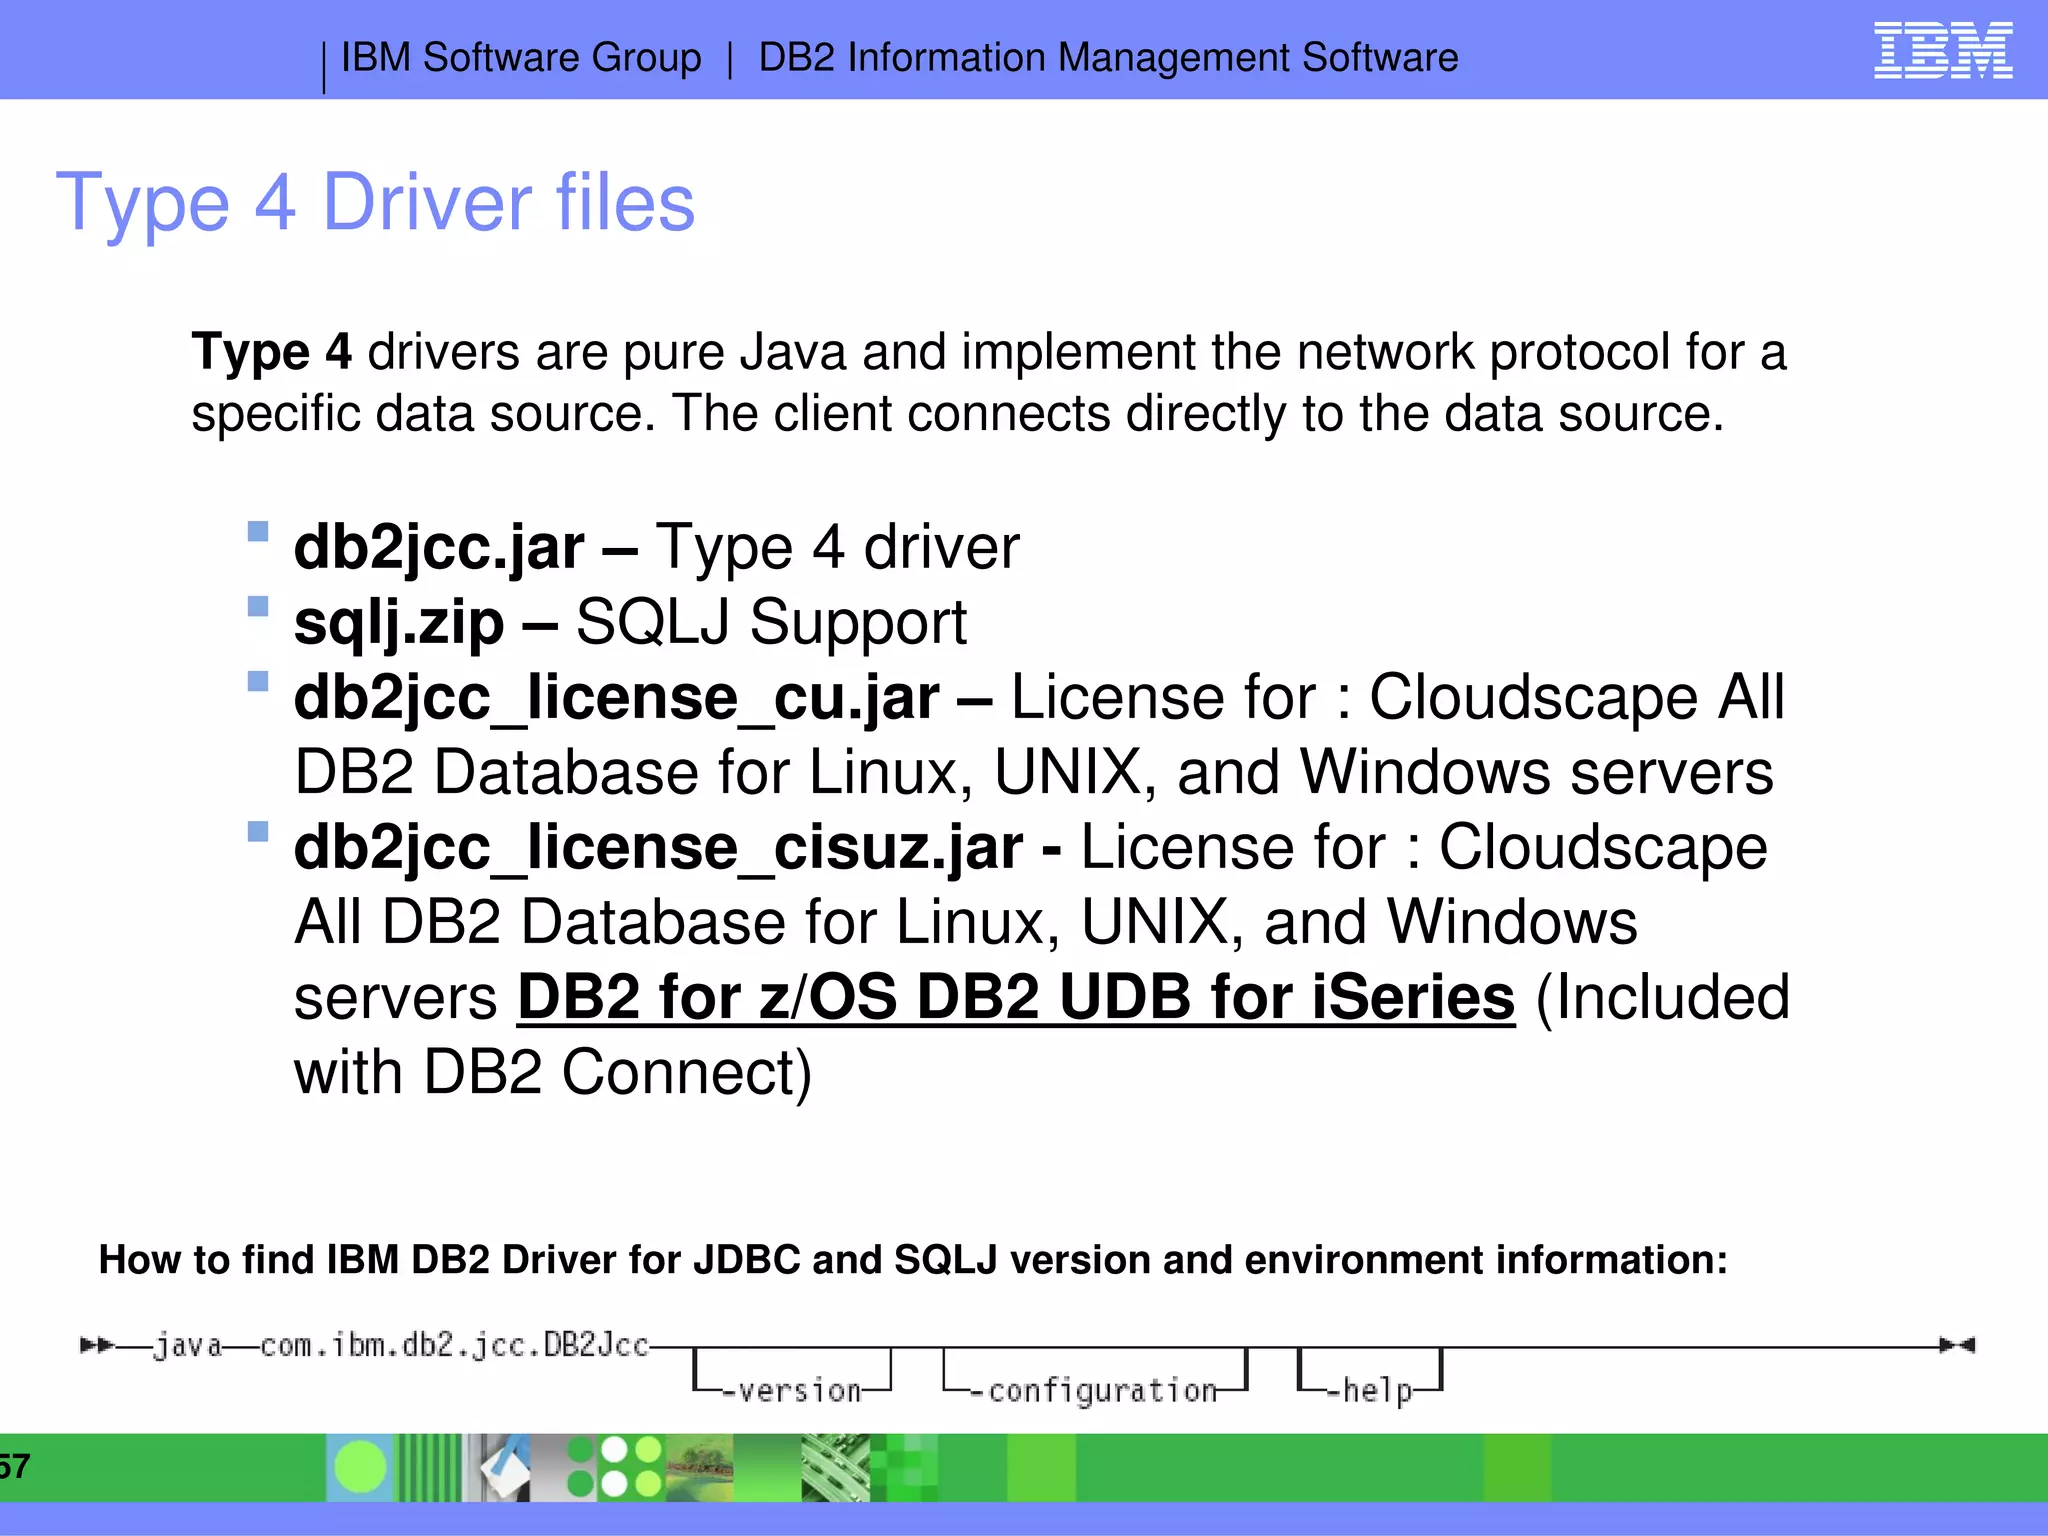The height and width of the screenshot is (1536, 2048).
Task: Click the '-configuration' option in syntax diagram
Action: pyautogui.click(x=1093, y=1391)
